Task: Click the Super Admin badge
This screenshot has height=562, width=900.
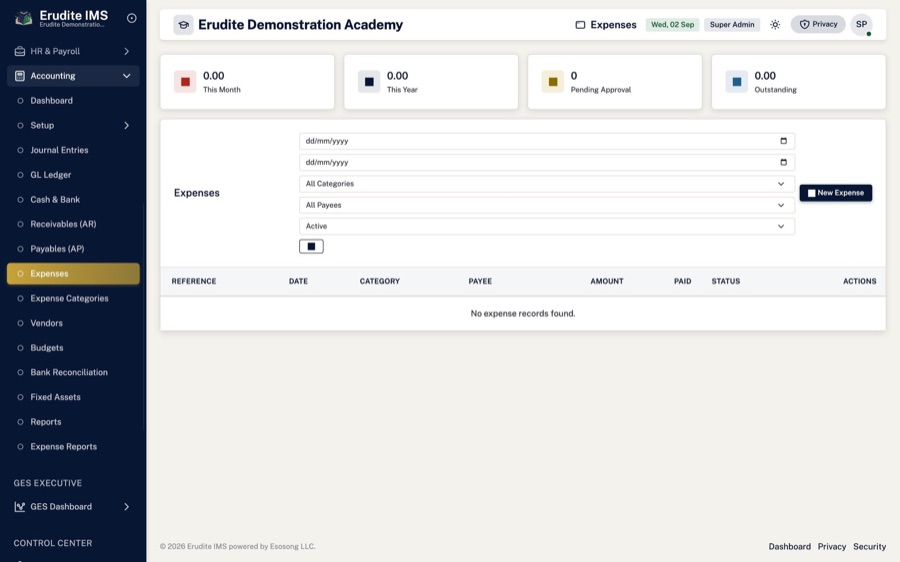Action: [x=732, y=25]
